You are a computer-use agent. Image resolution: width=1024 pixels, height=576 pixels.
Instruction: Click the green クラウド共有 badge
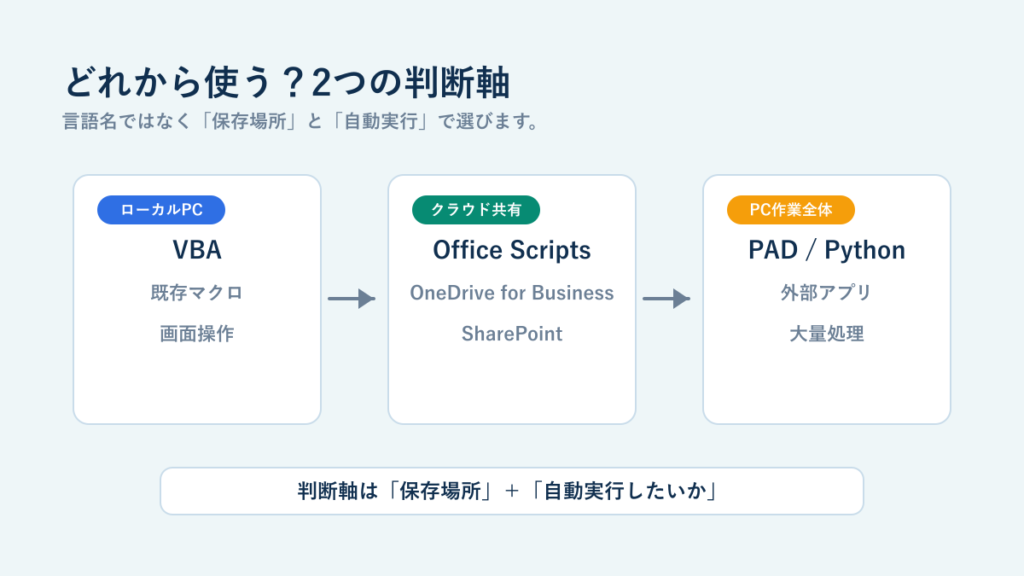point(476,210)
